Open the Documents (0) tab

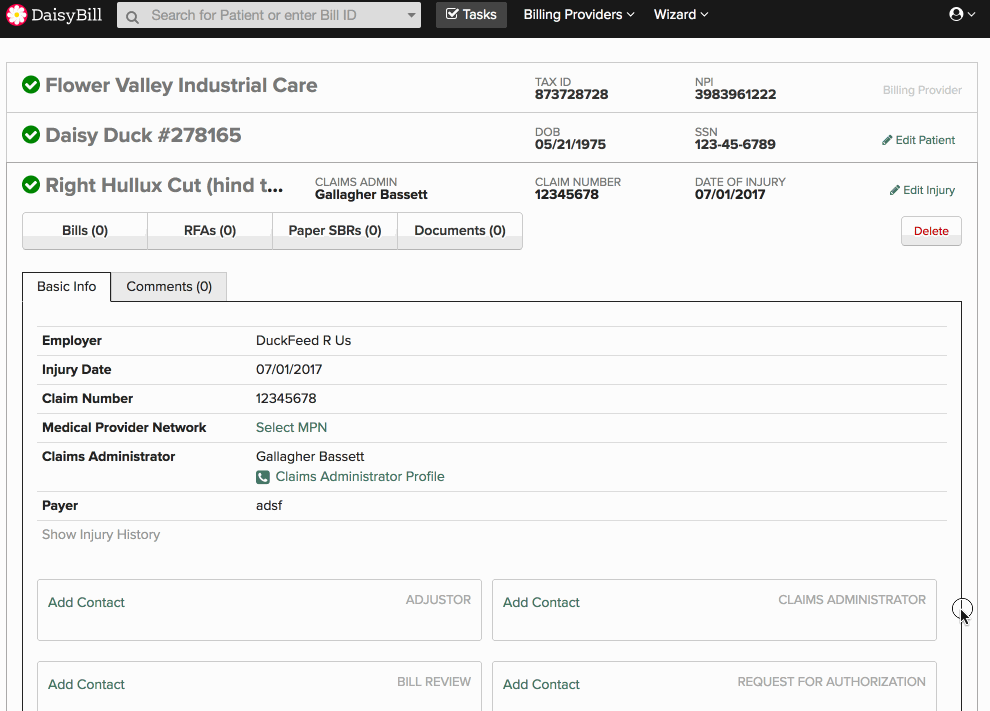(460, 230)
